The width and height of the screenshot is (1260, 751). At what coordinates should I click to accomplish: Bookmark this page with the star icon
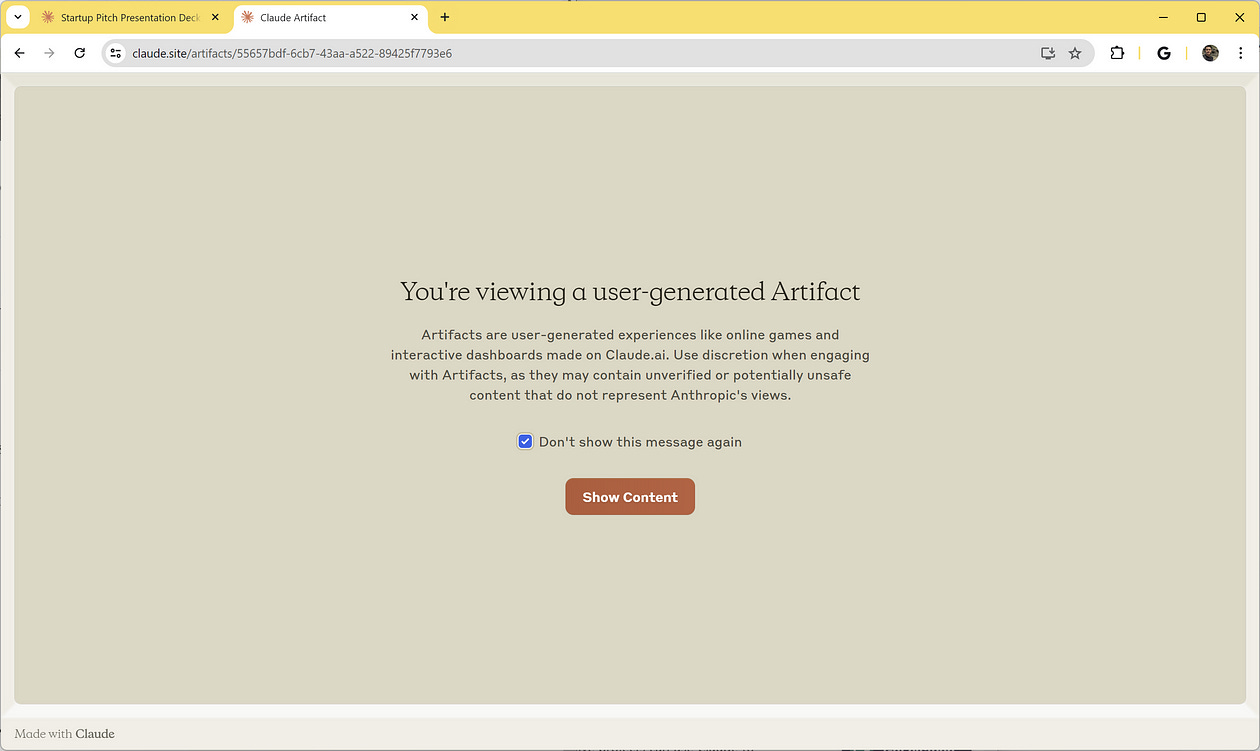(1075, 53)
